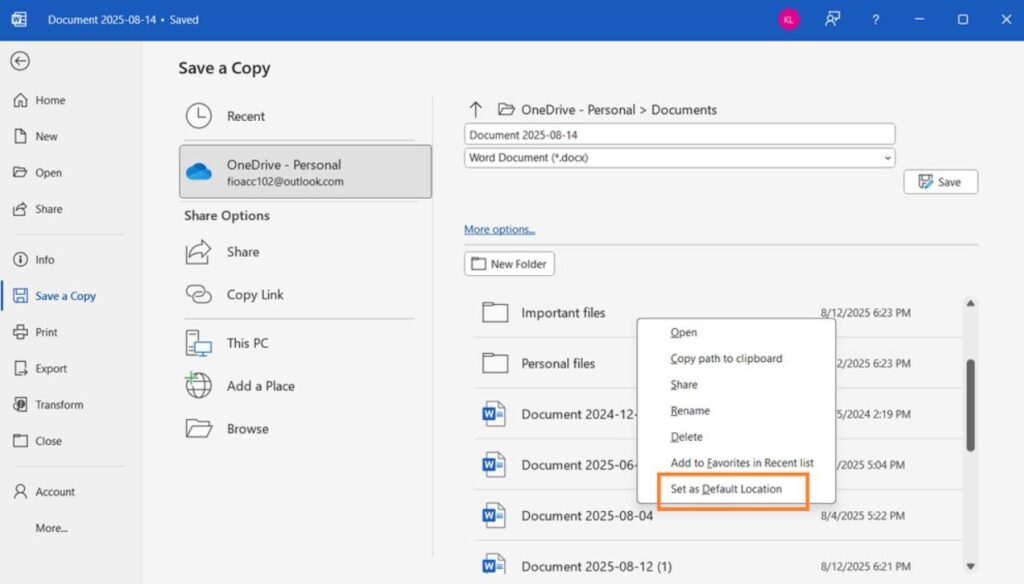Click the folder icon beside Important files
Image resolution: width=1024 pixels, height=584 pixels.
click(x=495, y=312)
